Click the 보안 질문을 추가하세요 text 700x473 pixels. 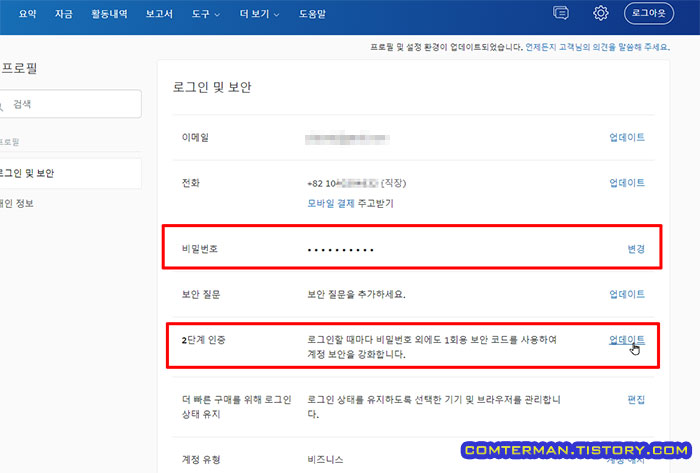tap(356, 295)
